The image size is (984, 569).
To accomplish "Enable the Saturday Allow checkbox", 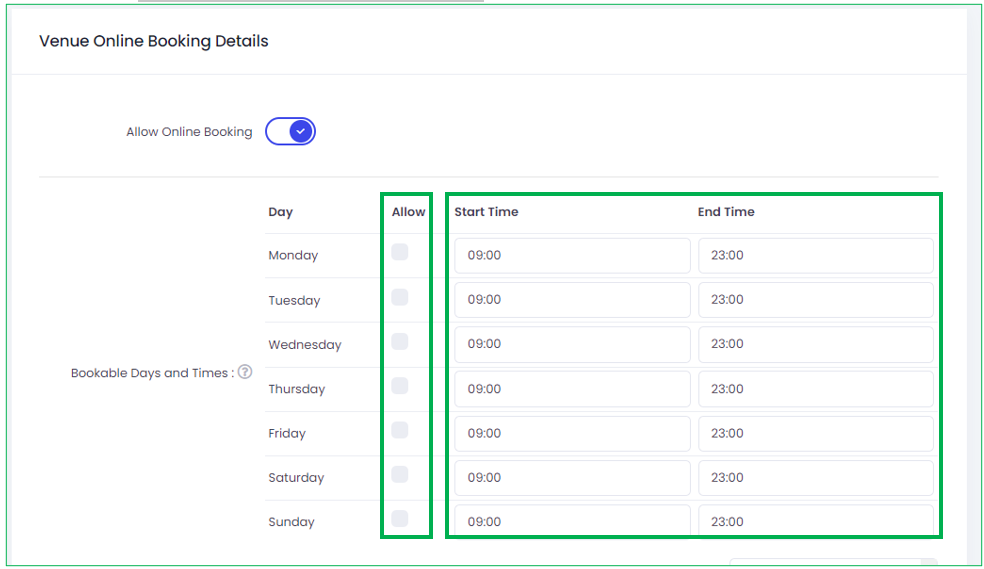I will coord(400,474).
